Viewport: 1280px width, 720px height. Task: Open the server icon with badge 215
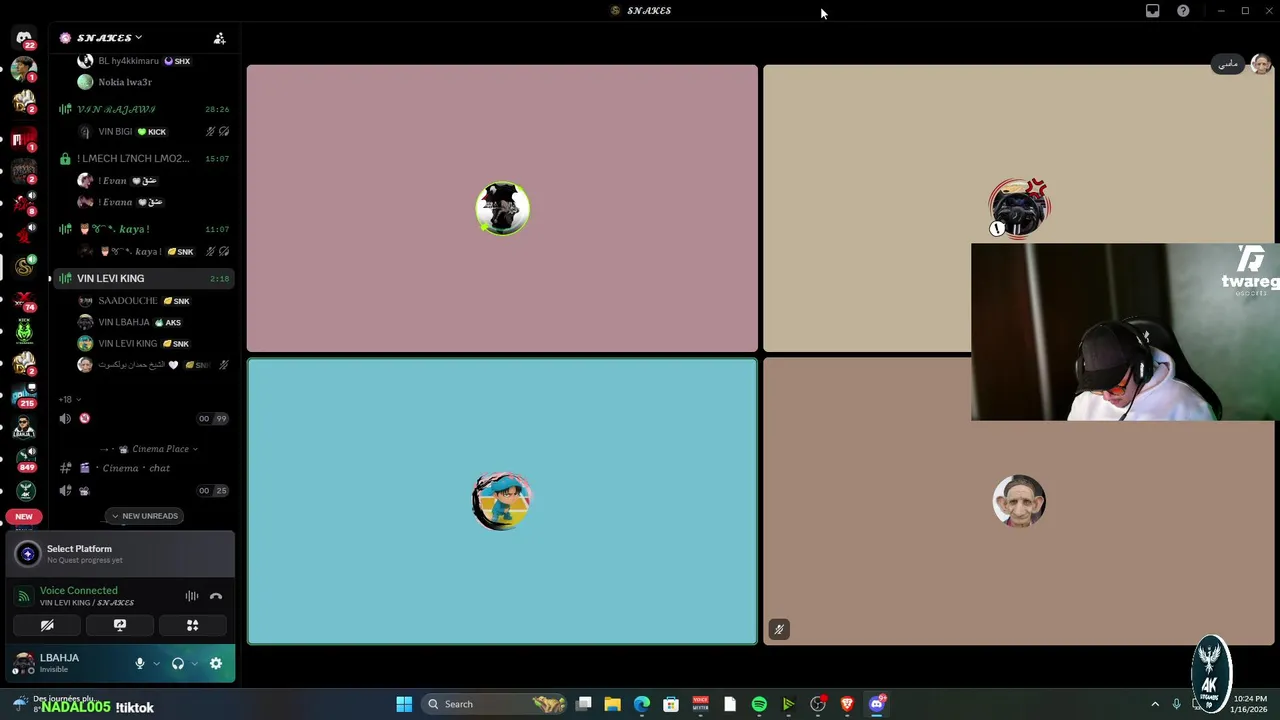24,395
